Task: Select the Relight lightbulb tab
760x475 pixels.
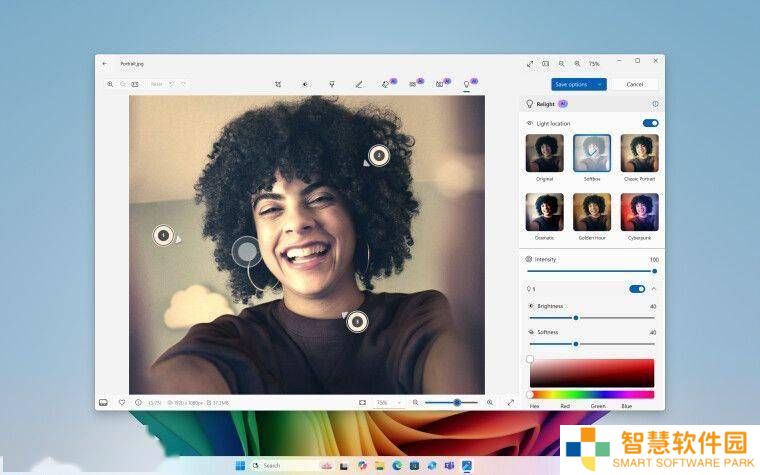Action: coord(467,84)
